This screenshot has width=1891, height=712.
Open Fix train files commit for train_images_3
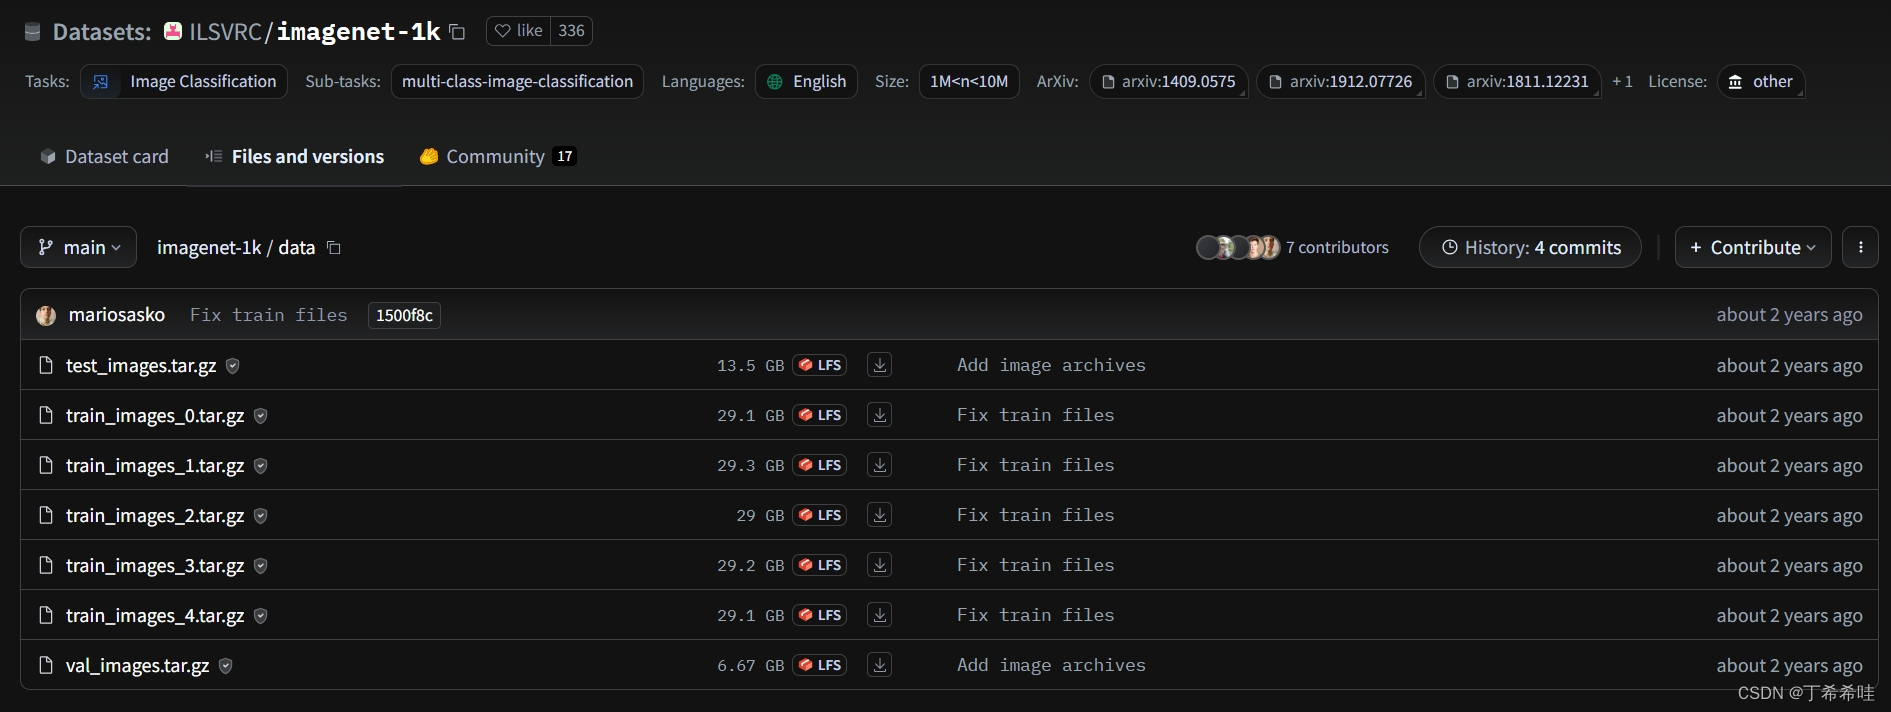(x=1035, y=565)
